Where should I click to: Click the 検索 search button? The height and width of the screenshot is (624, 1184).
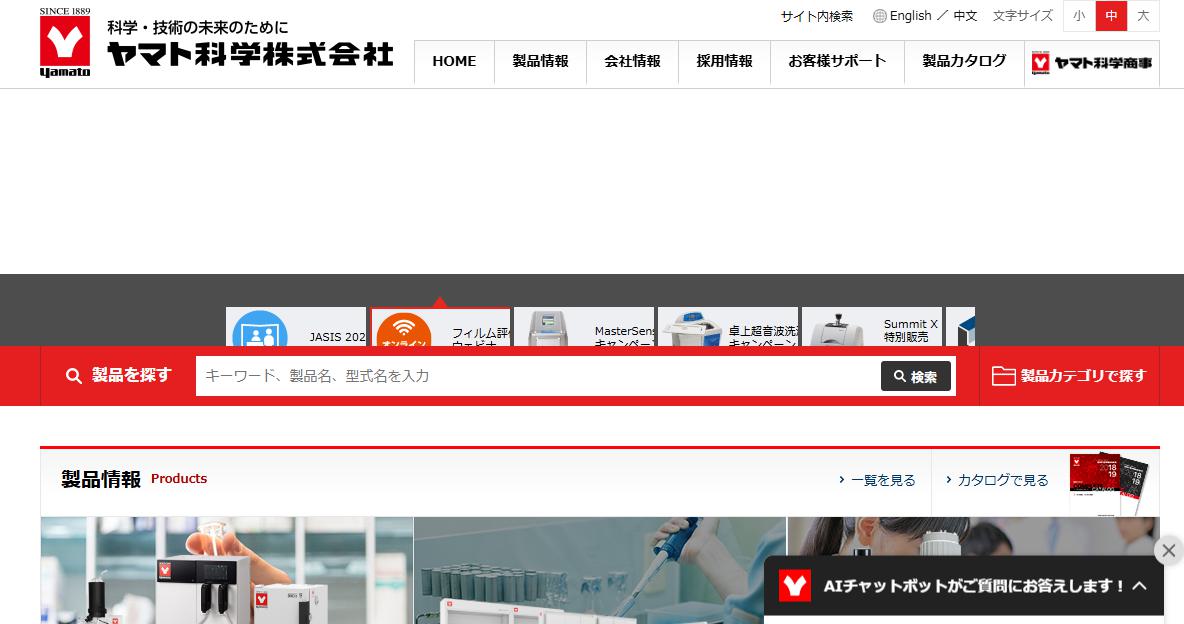click(915, 376)
